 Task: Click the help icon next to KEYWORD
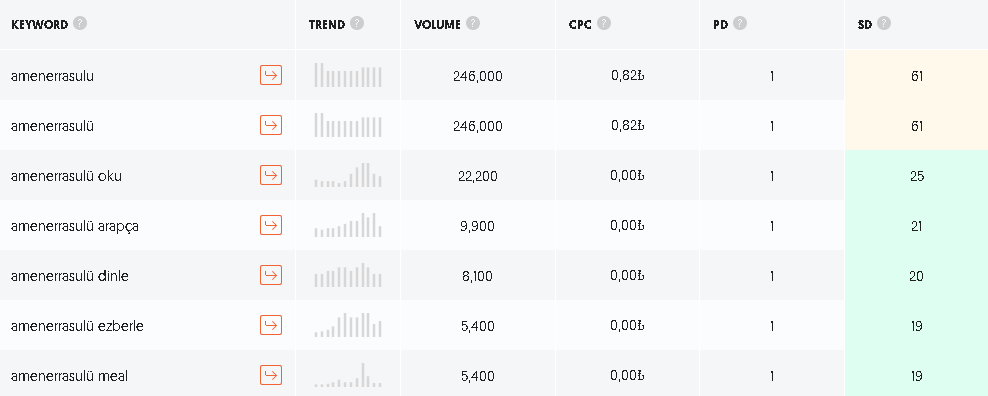[79, 23]
